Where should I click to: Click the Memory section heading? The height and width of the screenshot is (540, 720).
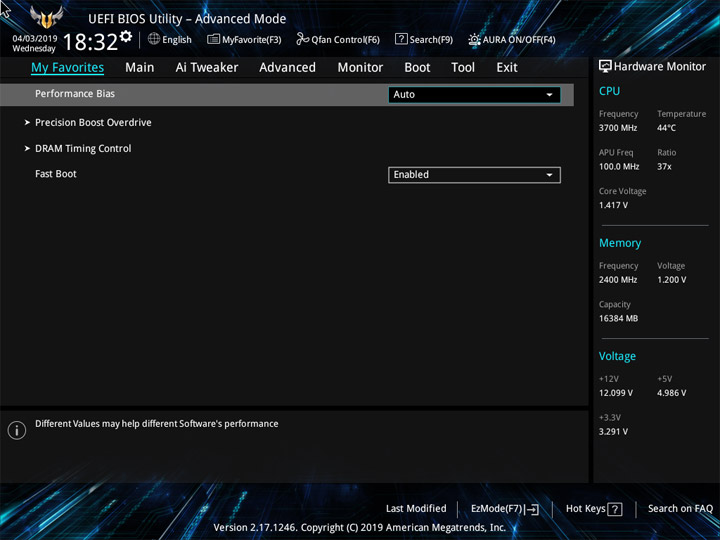coord(620,243)
